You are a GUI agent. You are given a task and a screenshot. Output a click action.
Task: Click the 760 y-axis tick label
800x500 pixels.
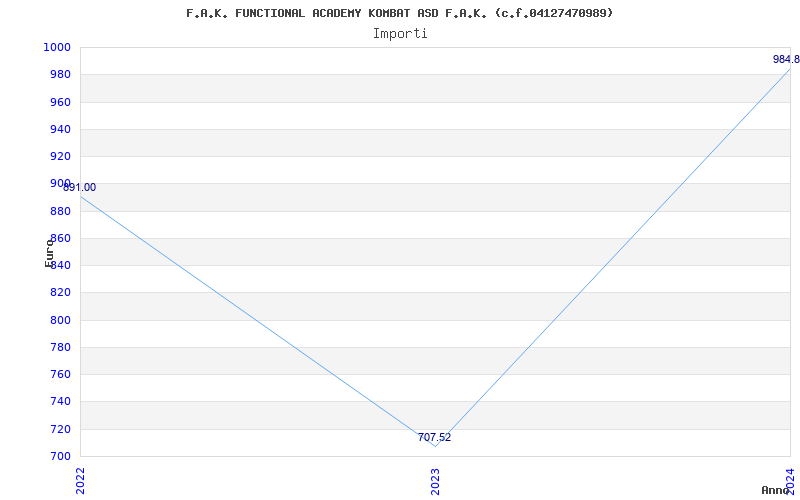click(x=60, y=374)
